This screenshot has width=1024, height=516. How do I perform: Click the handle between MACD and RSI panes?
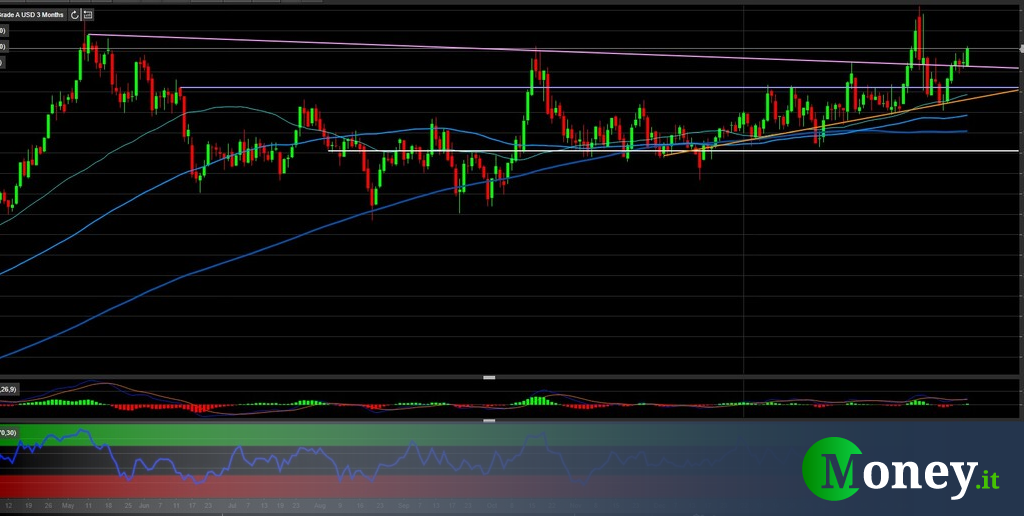pos(489,421)
